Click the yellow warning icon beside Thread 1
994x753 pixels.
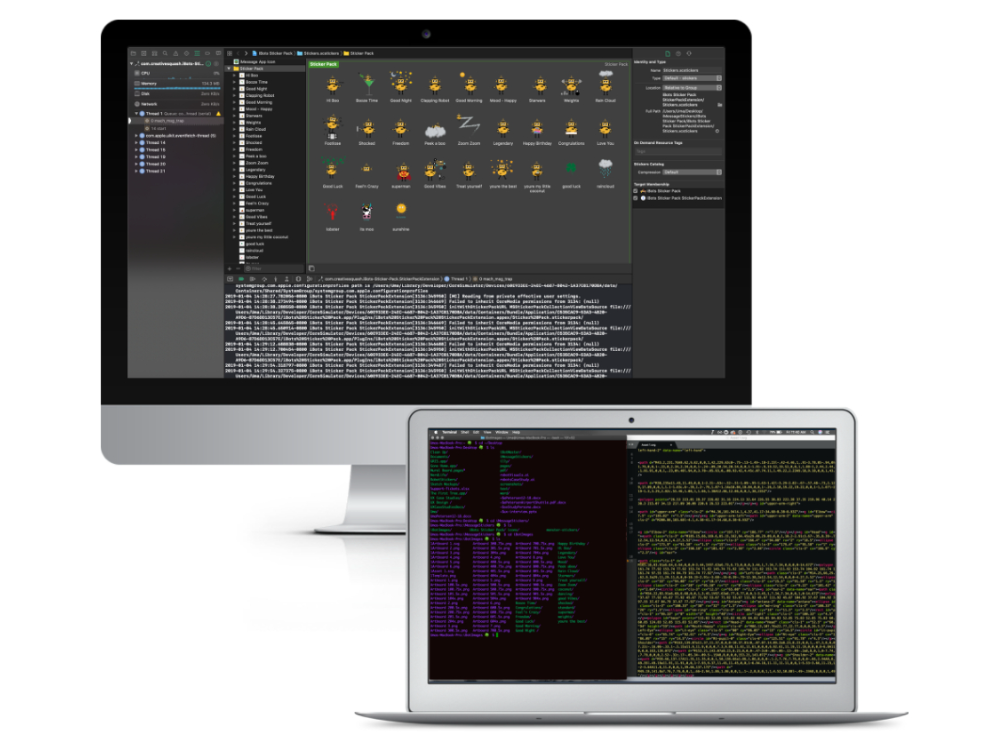[219, 113]
